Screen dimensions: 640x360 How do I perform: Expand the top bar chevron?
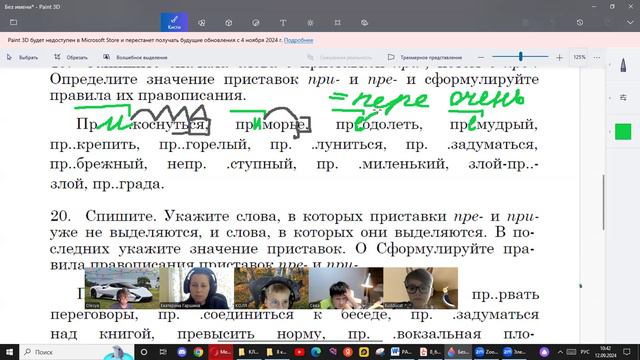630,22
